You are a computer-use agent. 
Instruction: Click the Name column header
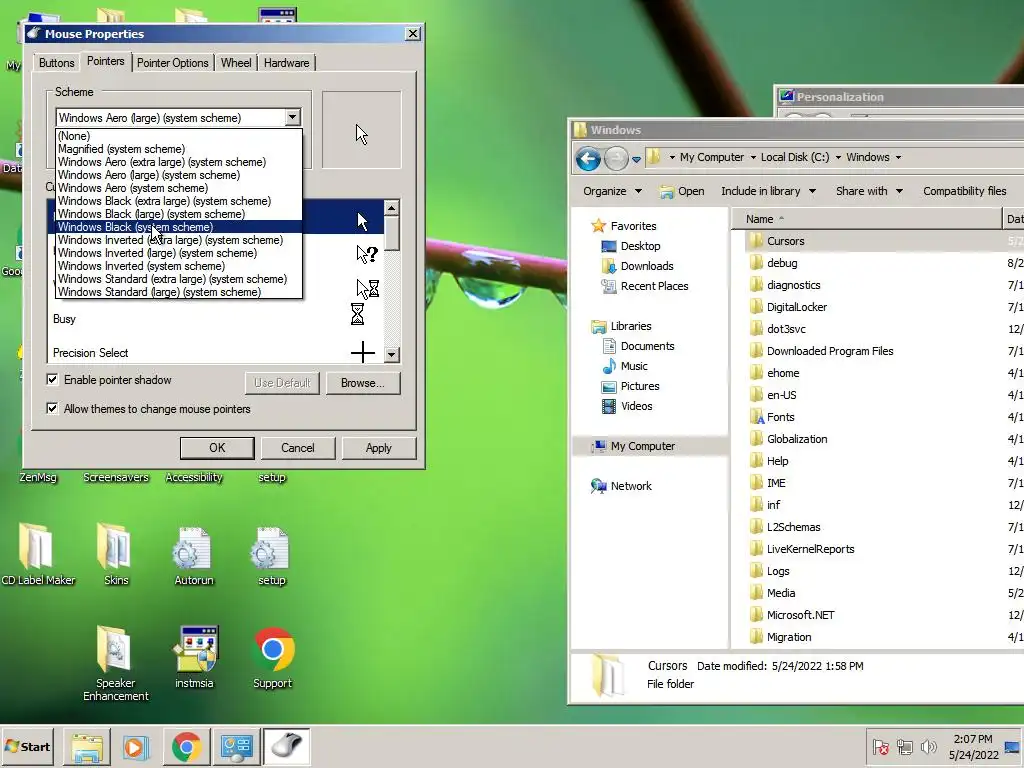tap(866, 219)
